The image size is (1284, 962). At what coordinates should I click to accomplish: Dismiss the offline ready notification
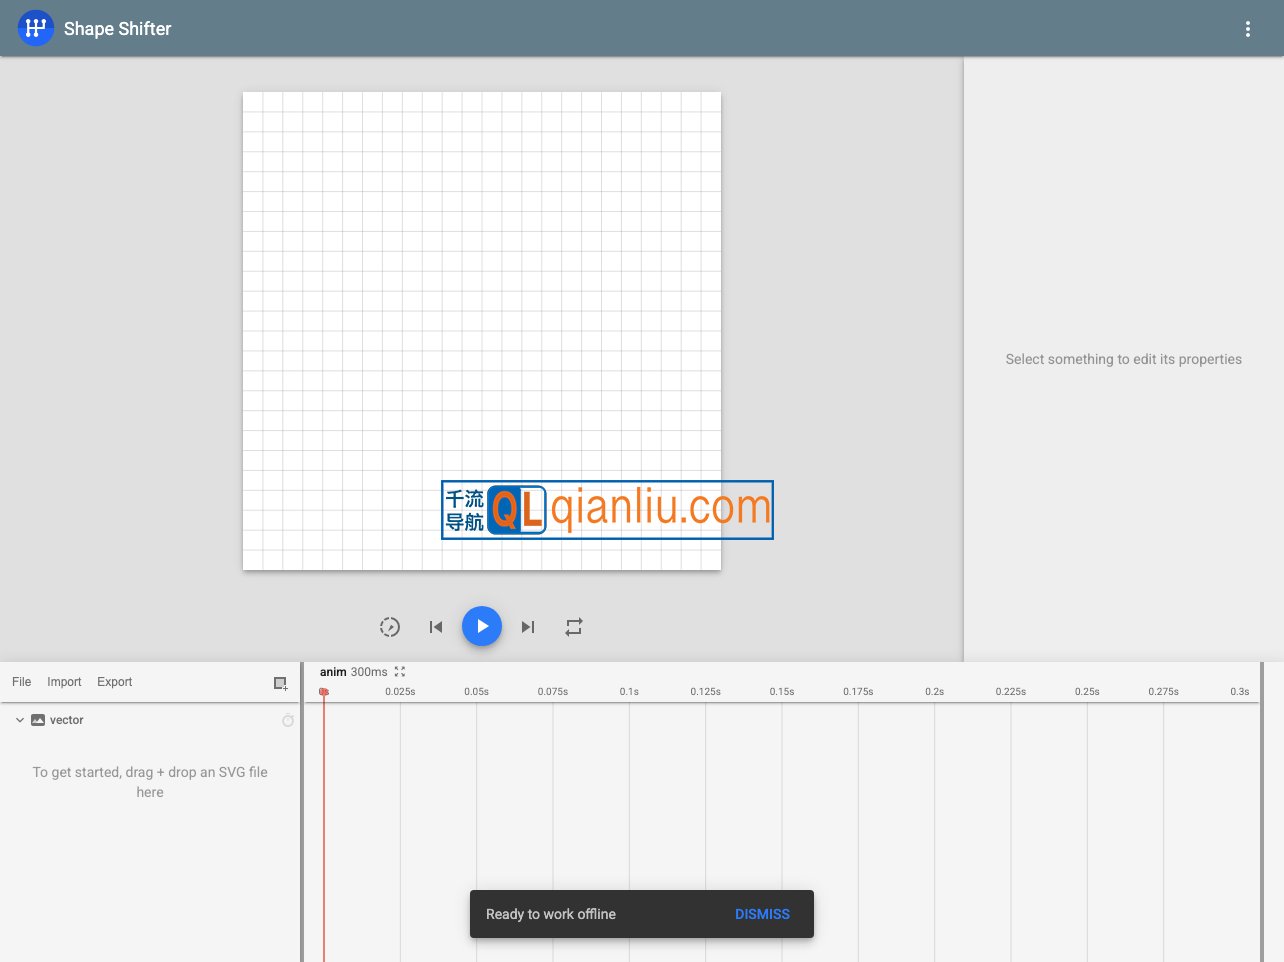762,914
